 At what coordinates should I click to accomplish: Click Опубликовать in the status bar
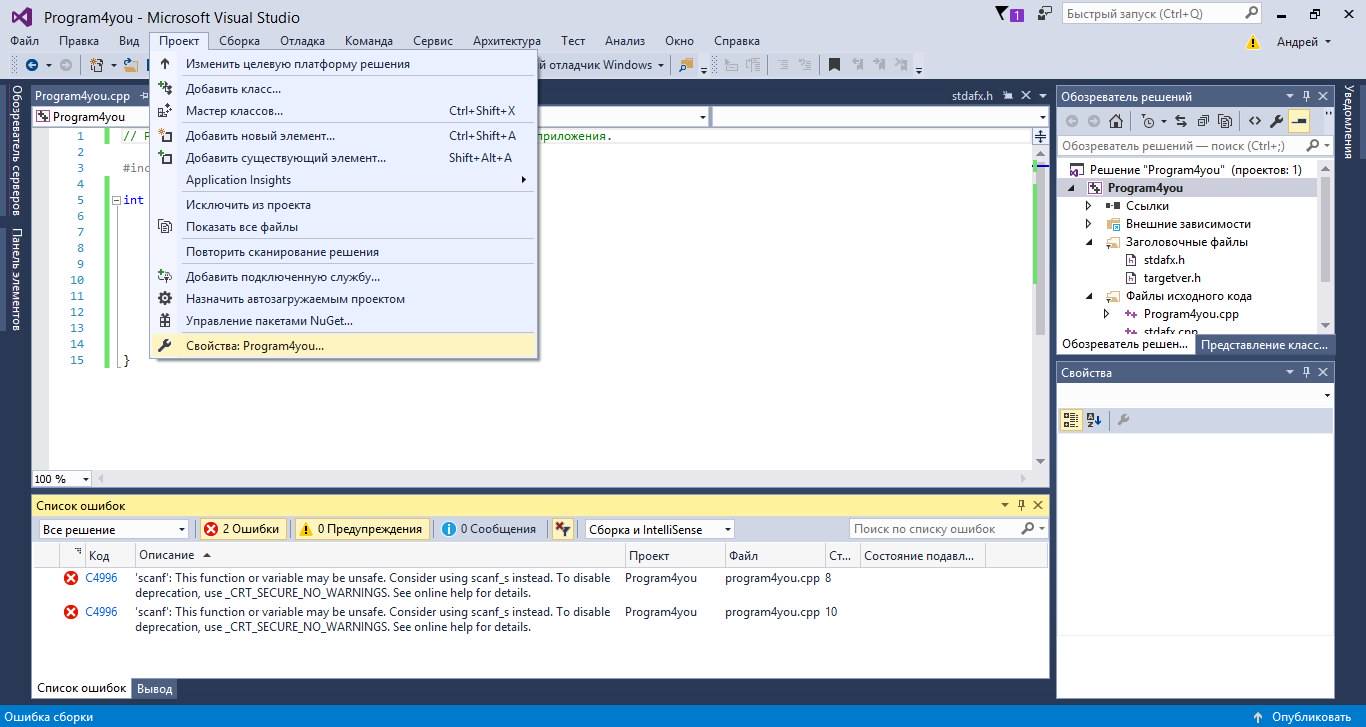[1302, 717]
